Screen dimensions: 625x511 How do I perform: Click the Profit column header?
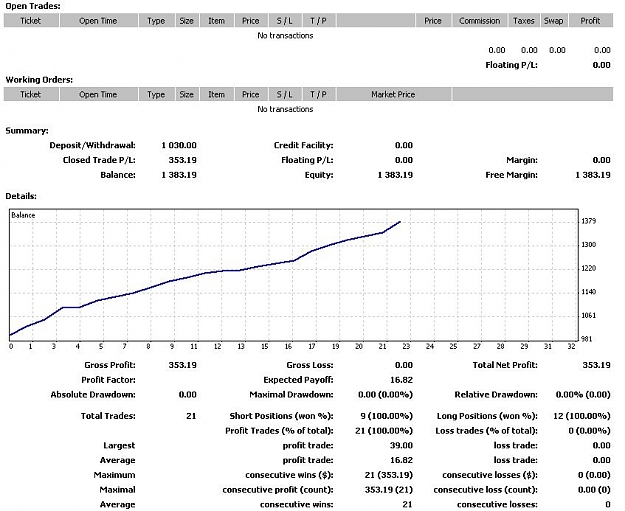point(591,21)
